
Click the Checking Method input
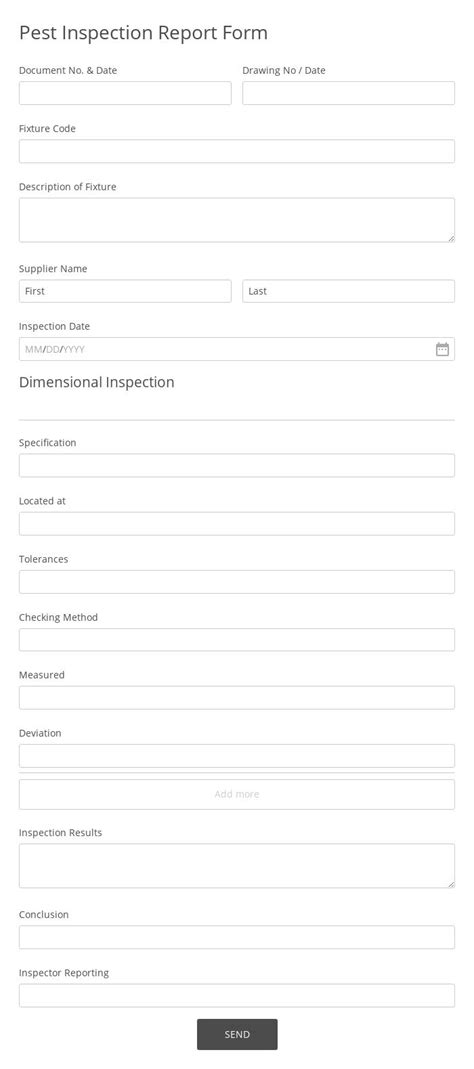(x=237, y=640)
